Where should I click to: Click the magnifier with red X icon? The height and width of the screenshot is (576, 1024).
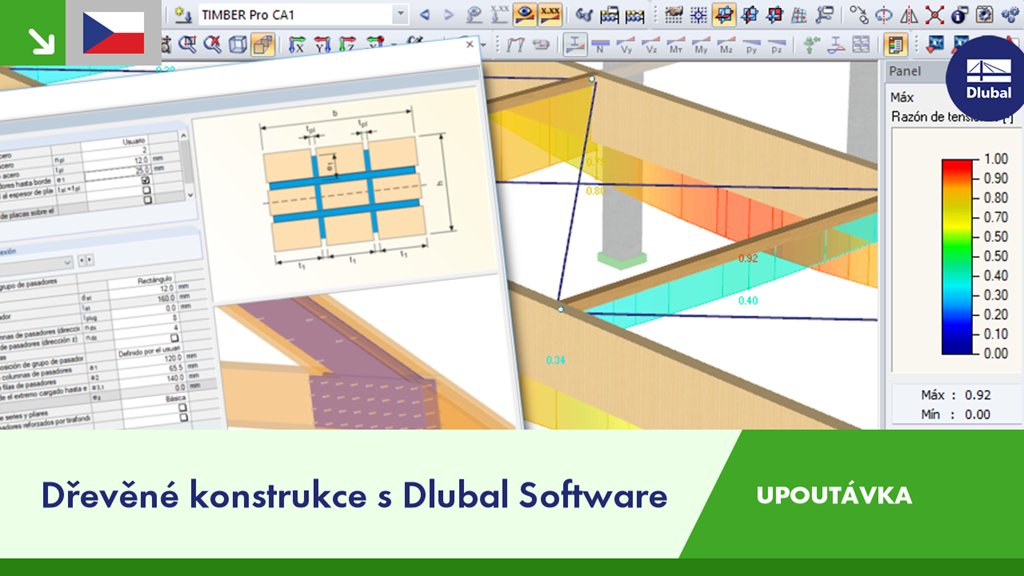tap(212, 44)
